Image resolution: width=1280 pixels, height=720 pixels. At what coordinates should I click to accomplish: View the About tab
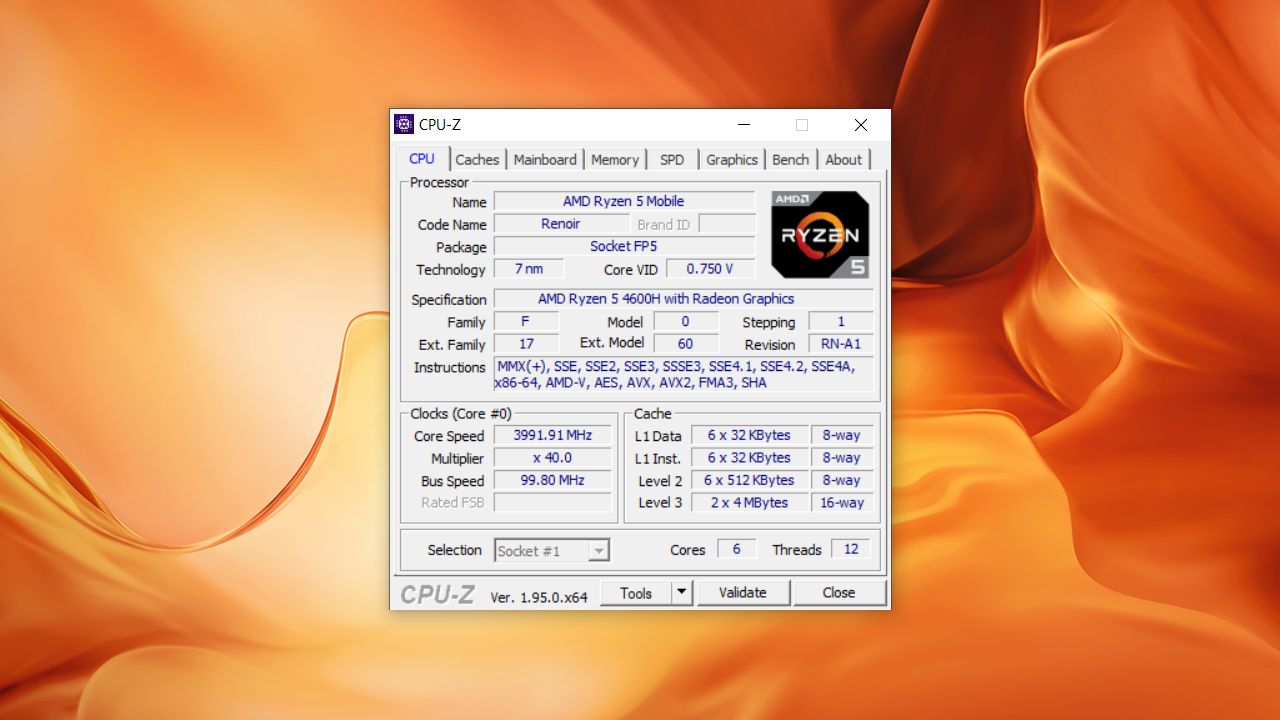point(843,160)
